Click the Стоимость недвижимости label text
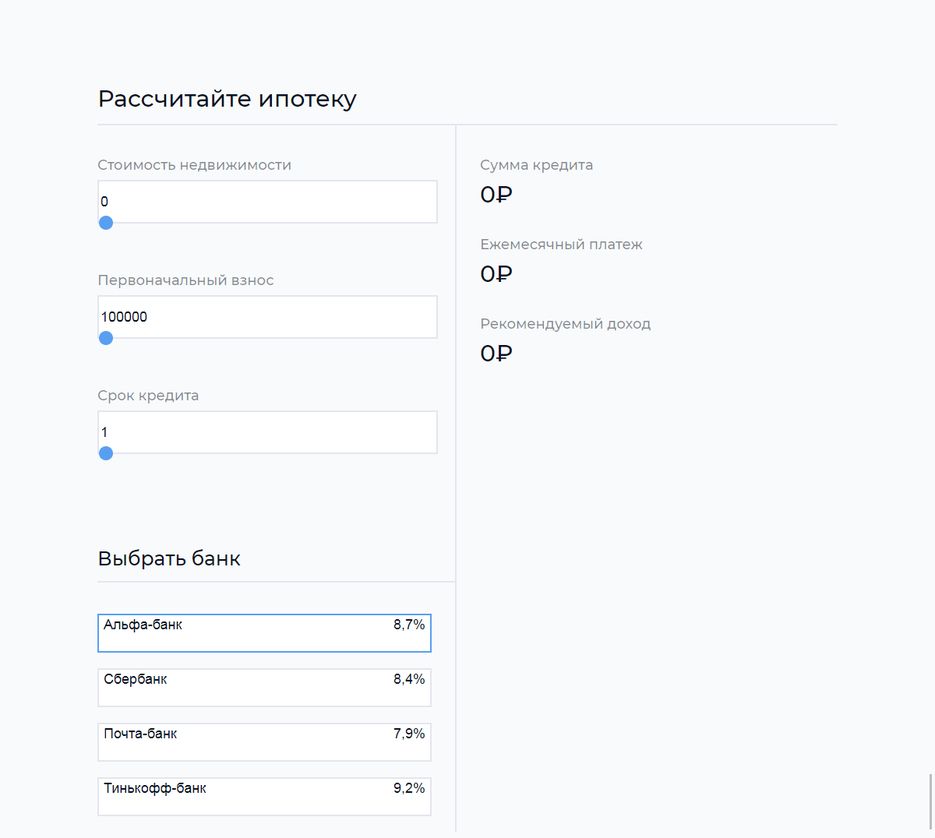 [x=195, y=165]
